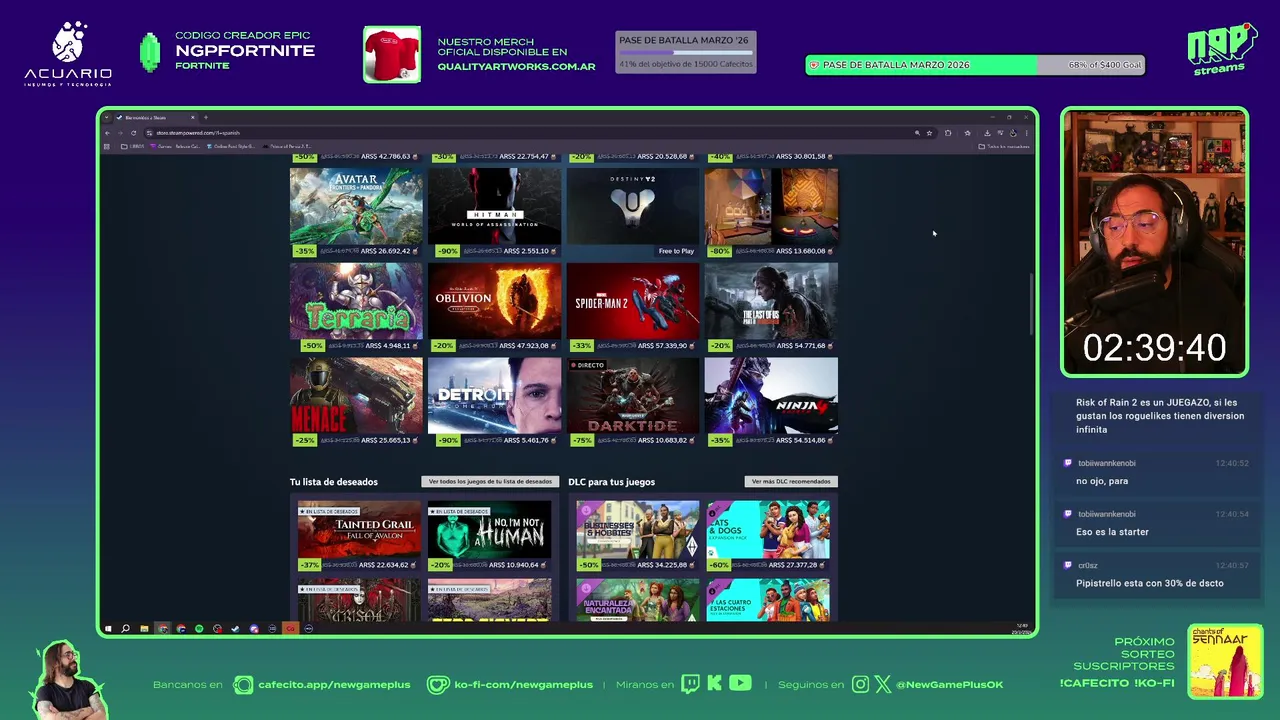Open the browser extensions puzzle icon
Screen dimensions: 1280x720
coord(948,133)
